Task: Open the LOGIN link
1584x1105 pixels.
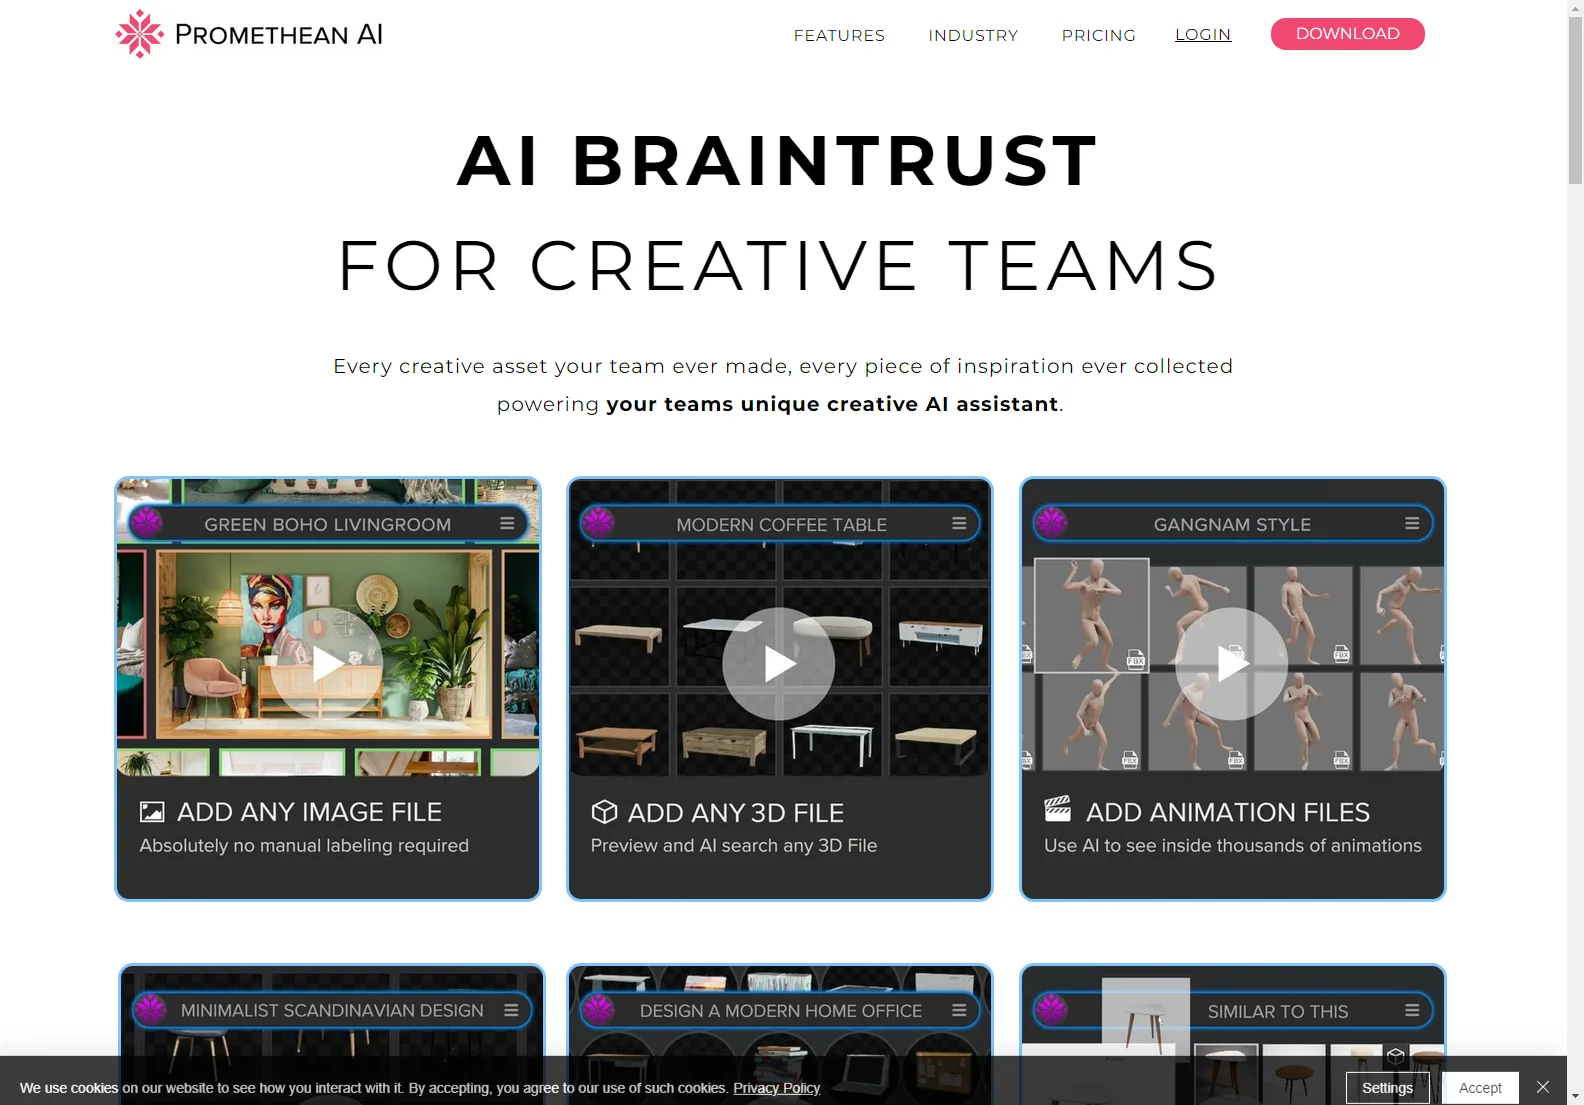Action: coord(1203,34)
